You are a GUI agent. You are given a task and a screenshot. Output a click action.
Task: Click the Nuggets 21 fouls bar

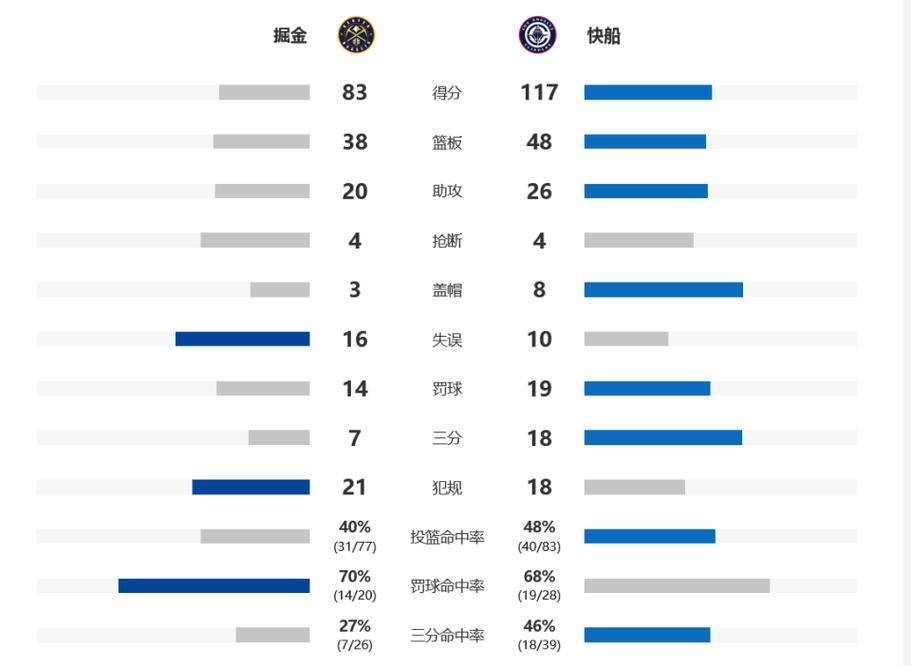pos(251,487)
